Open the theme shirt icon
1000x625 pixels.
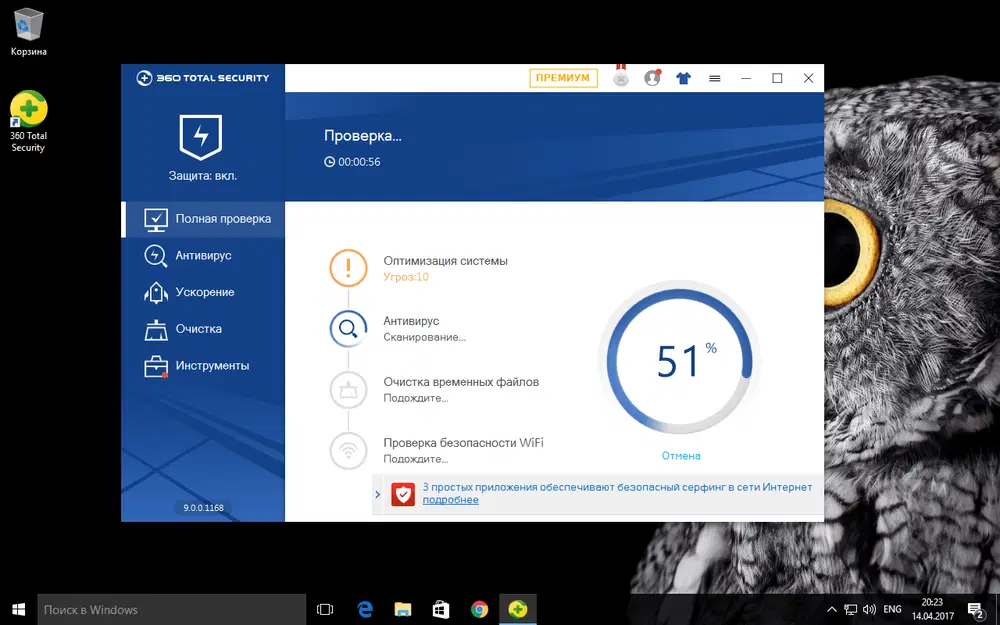pos(684,78)
